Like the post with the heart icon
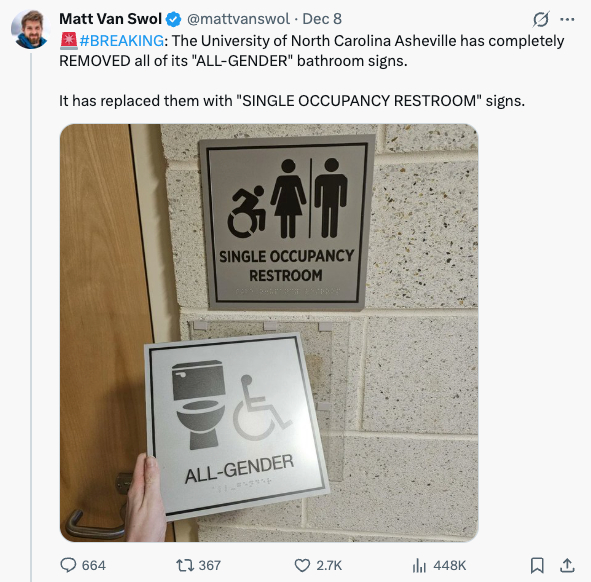This screenshot has width=591, height=582. (302, 565)
